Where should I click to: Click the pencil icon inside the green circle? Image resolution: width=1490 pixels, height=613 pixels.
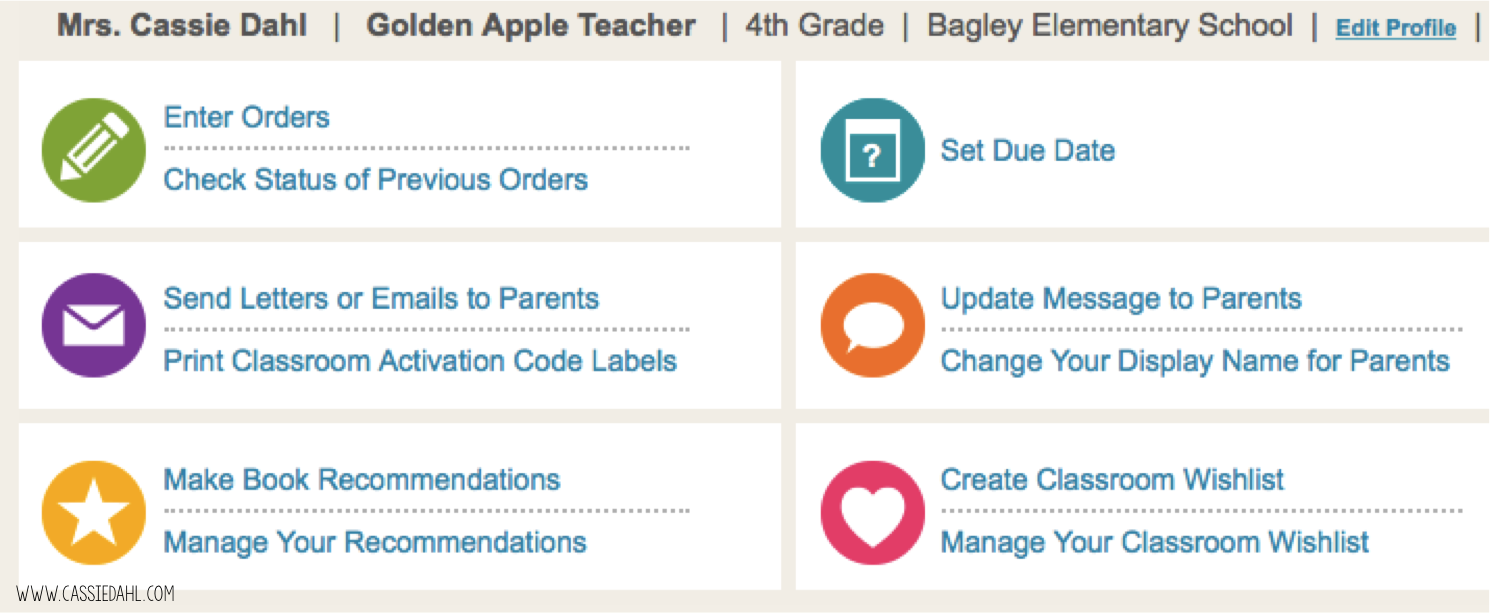pyautogui.click(x=93, y=149)
